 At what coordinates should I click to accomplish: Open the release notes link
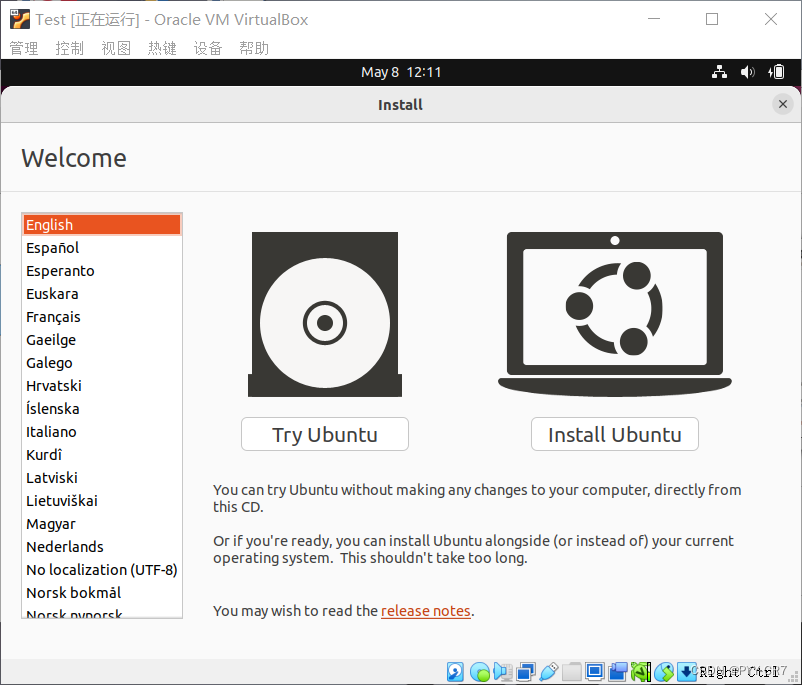(426, 611)
